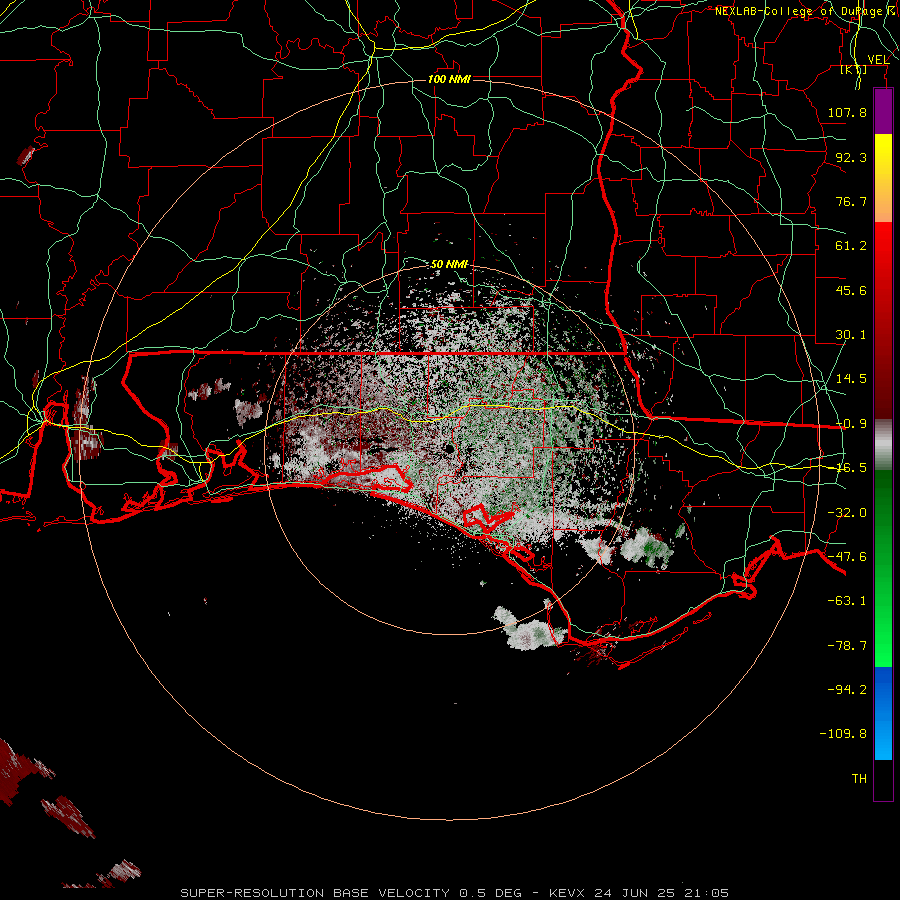Click the TH legend label

click(x=859, y=779)
